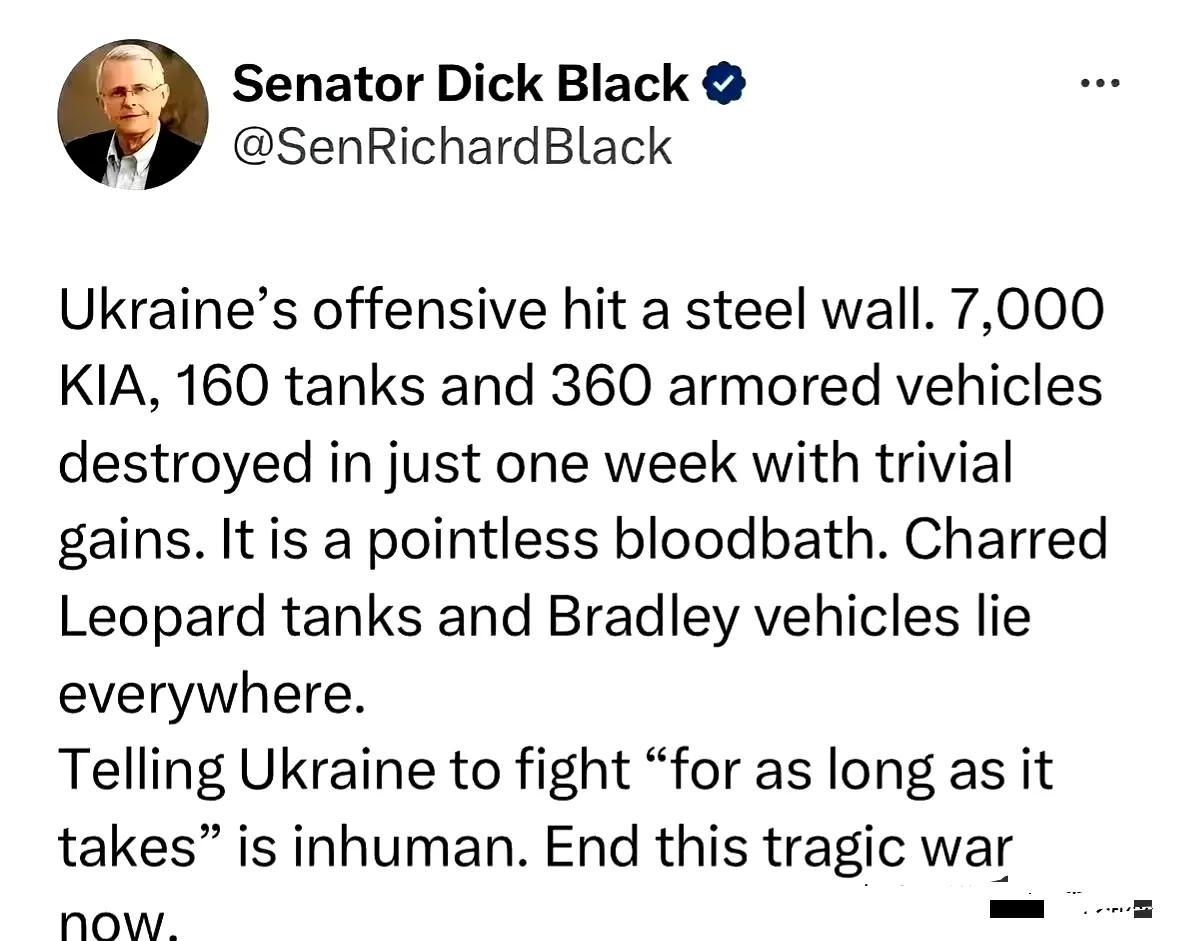
Task: Open the @SenRichardBlack handle link
Action: coord(452,147)
